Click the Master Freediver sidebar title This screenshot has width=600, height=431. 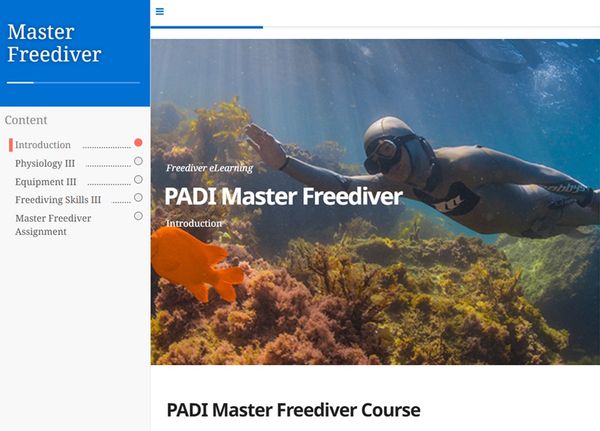(54, 43)
